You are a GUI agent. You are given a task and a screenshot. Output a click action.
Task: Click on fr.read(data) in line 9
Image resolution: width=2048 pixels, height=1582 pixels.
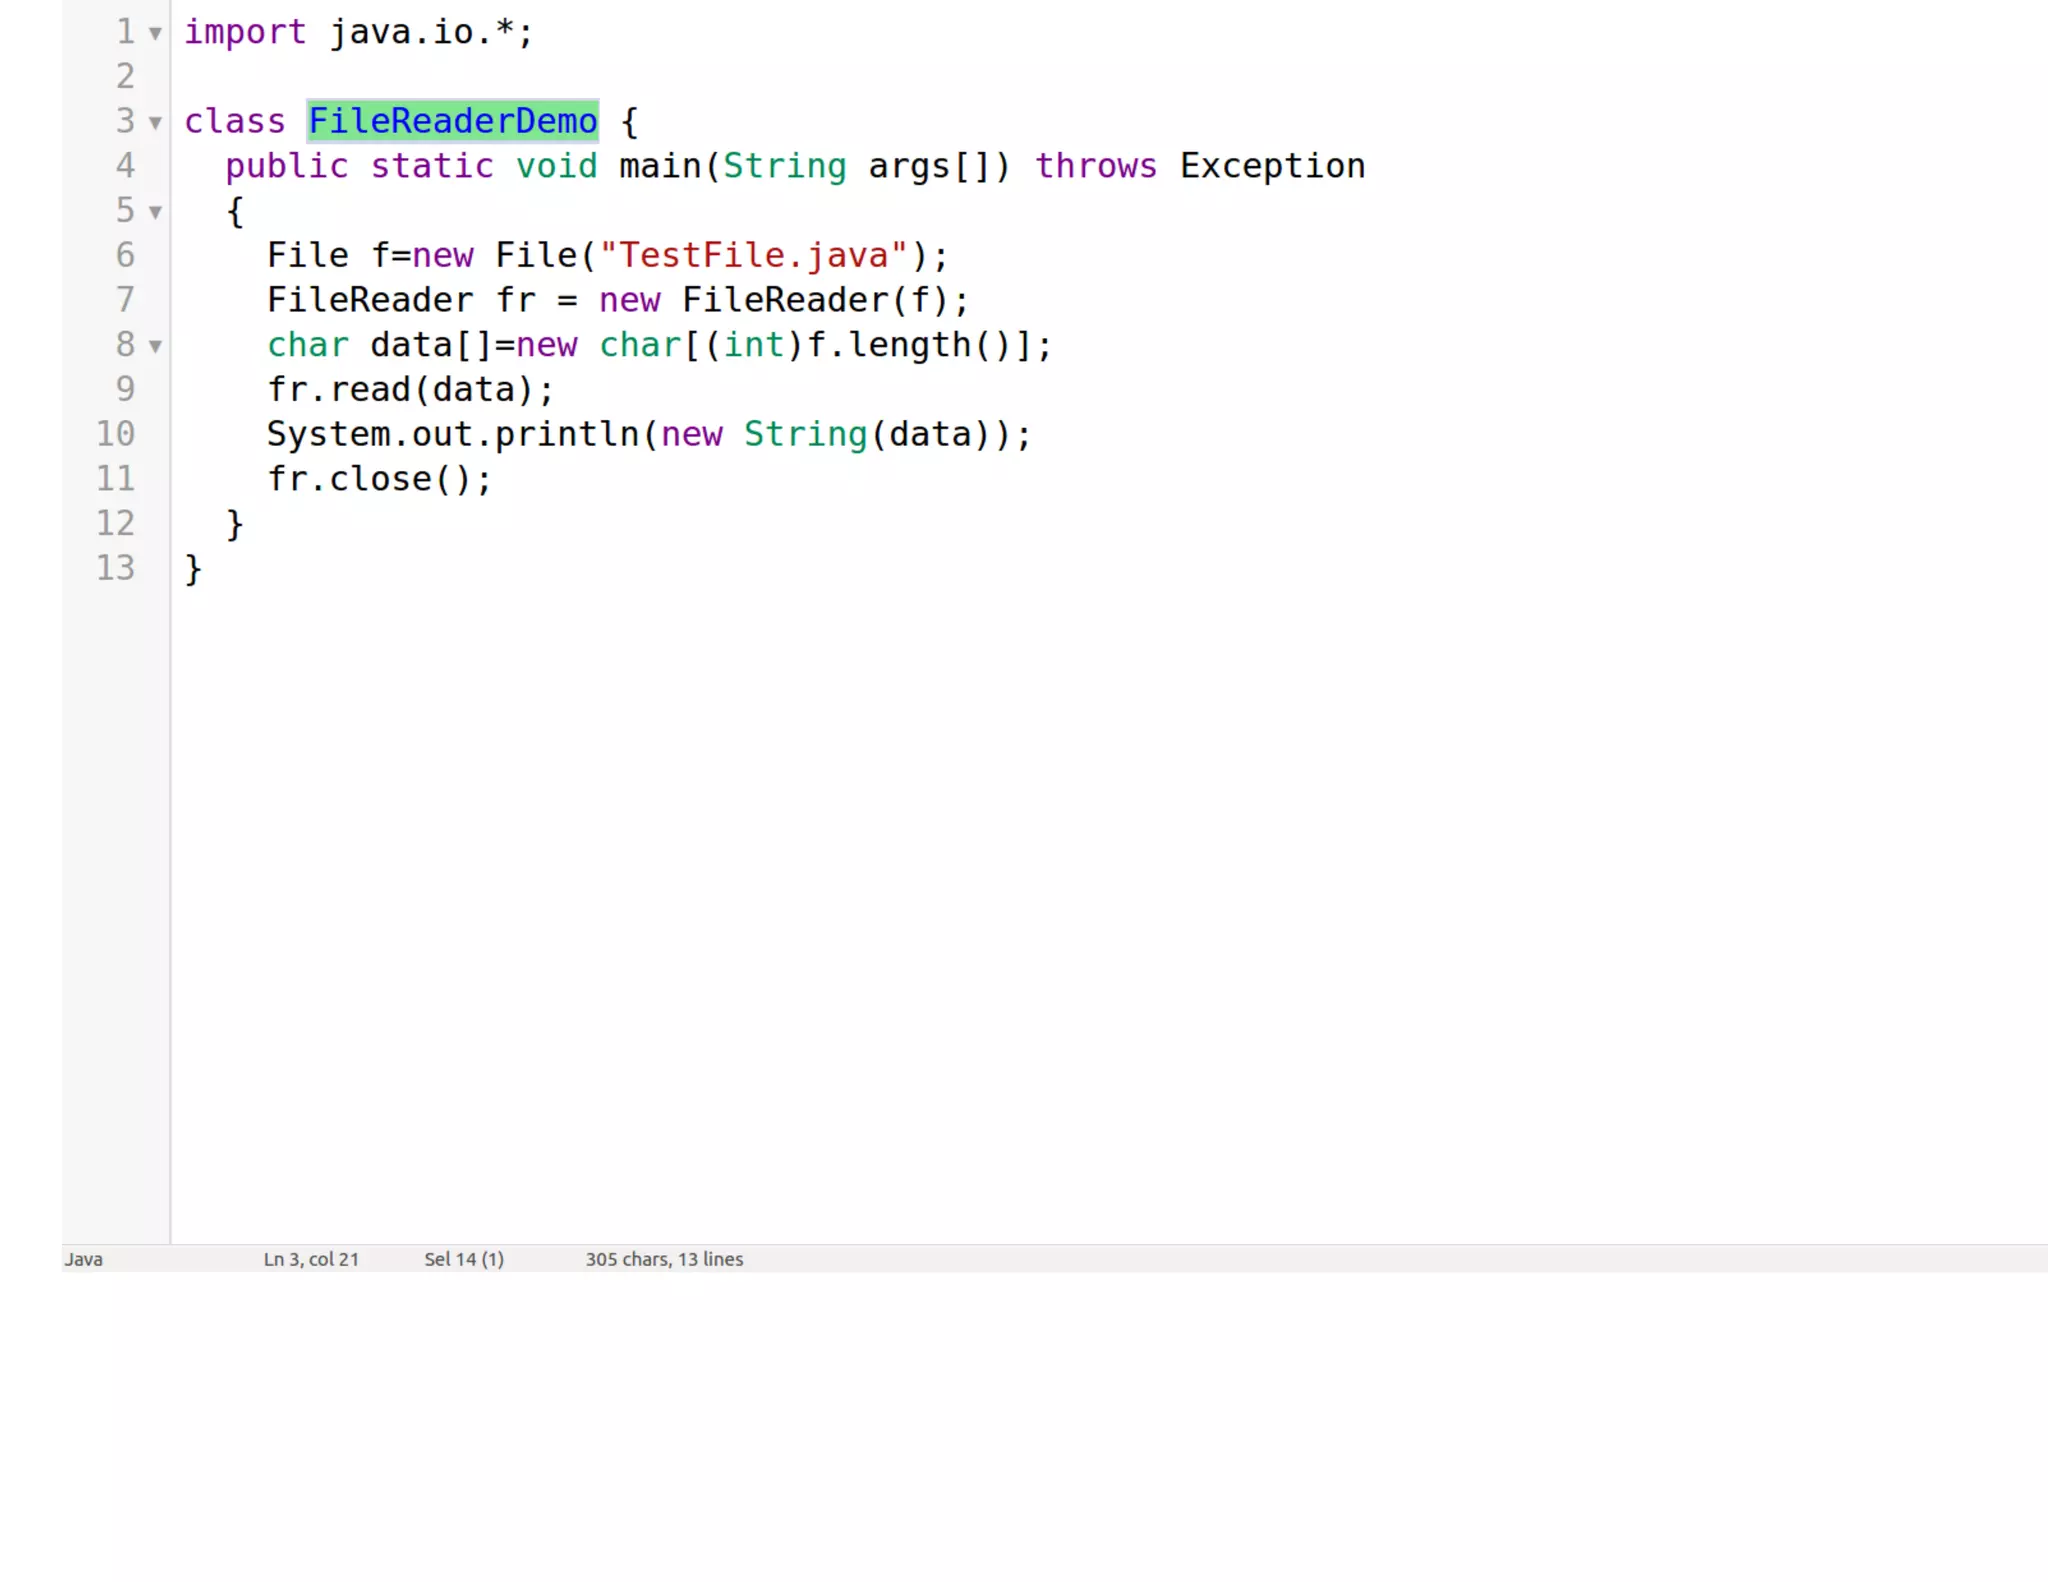tap(409, 389)
